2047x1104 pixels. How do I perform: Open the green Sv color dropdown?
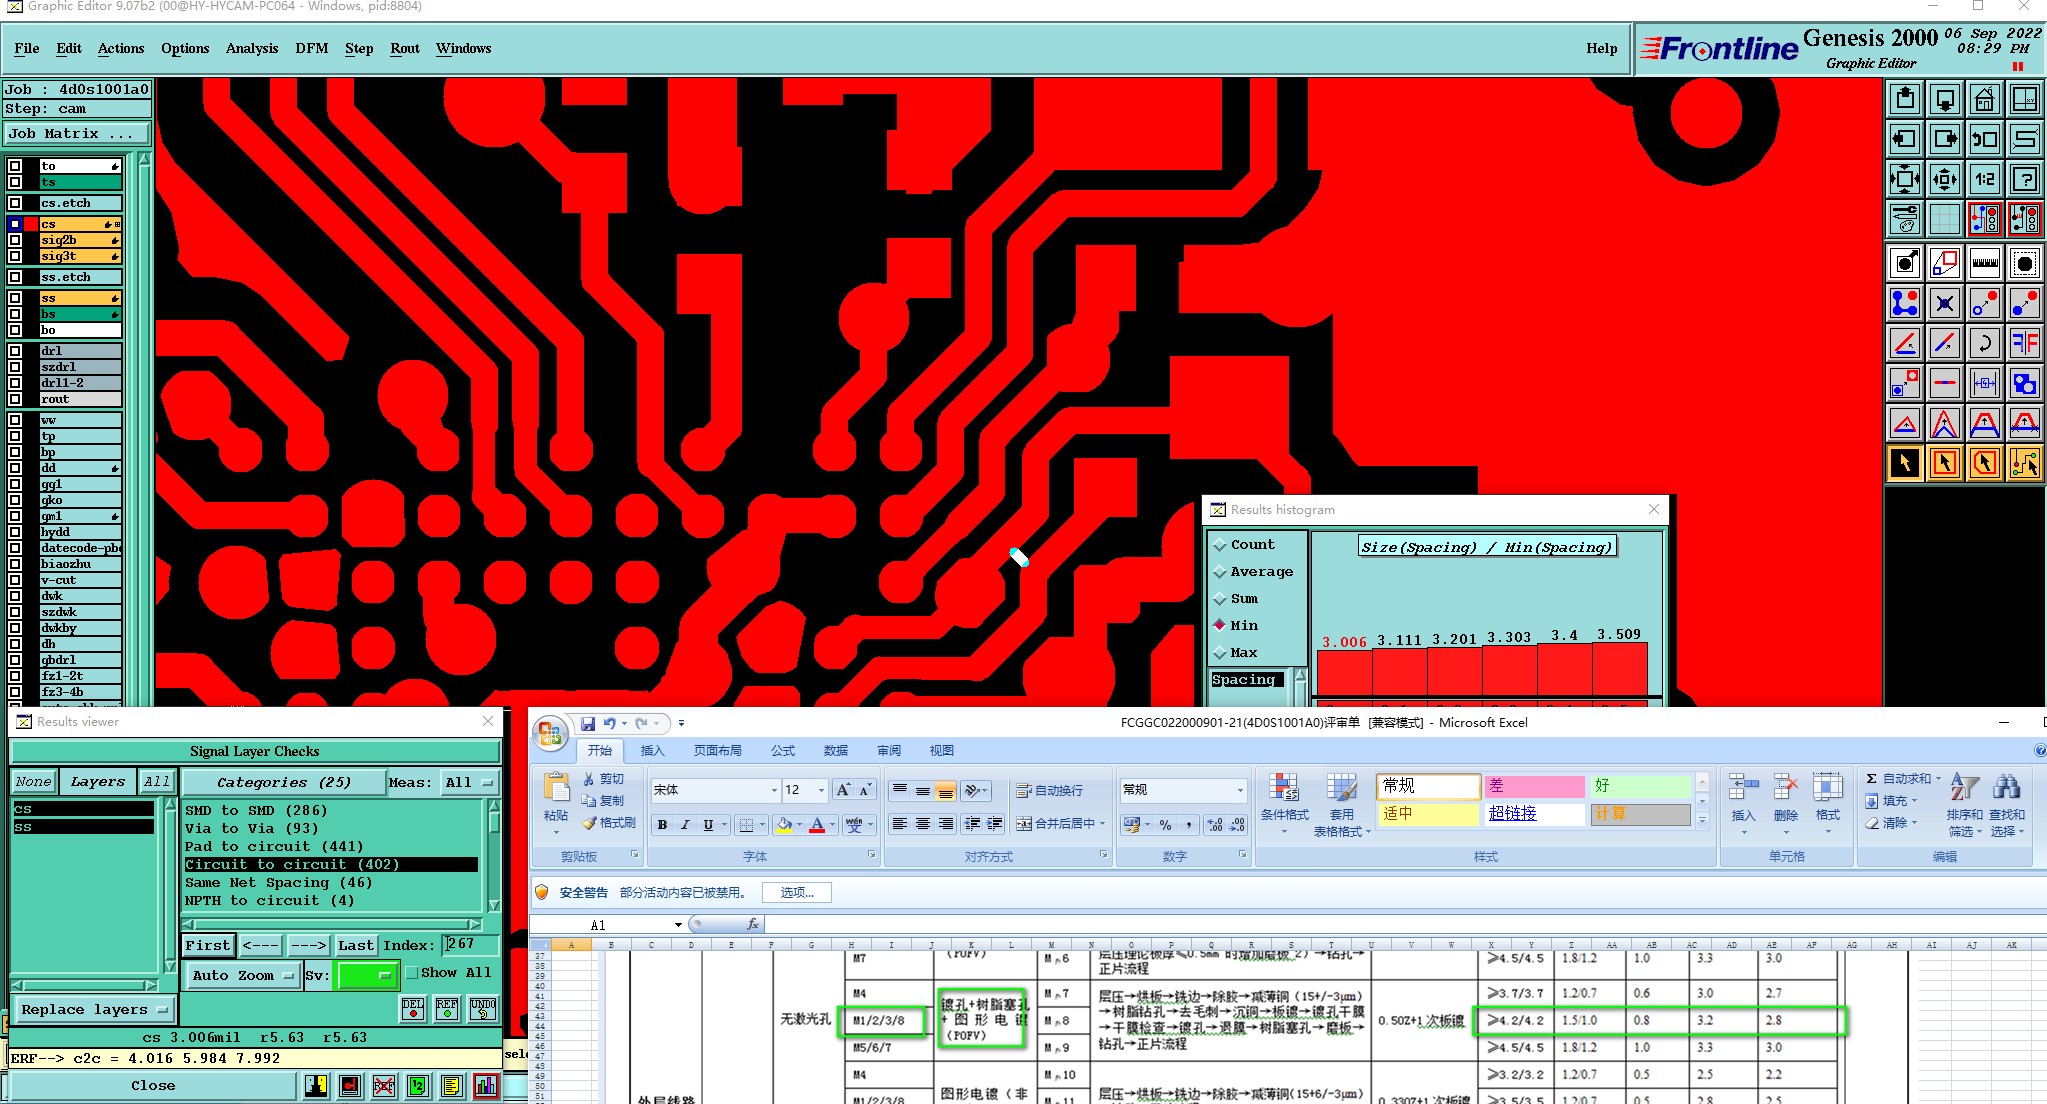(x=368, y=975)
